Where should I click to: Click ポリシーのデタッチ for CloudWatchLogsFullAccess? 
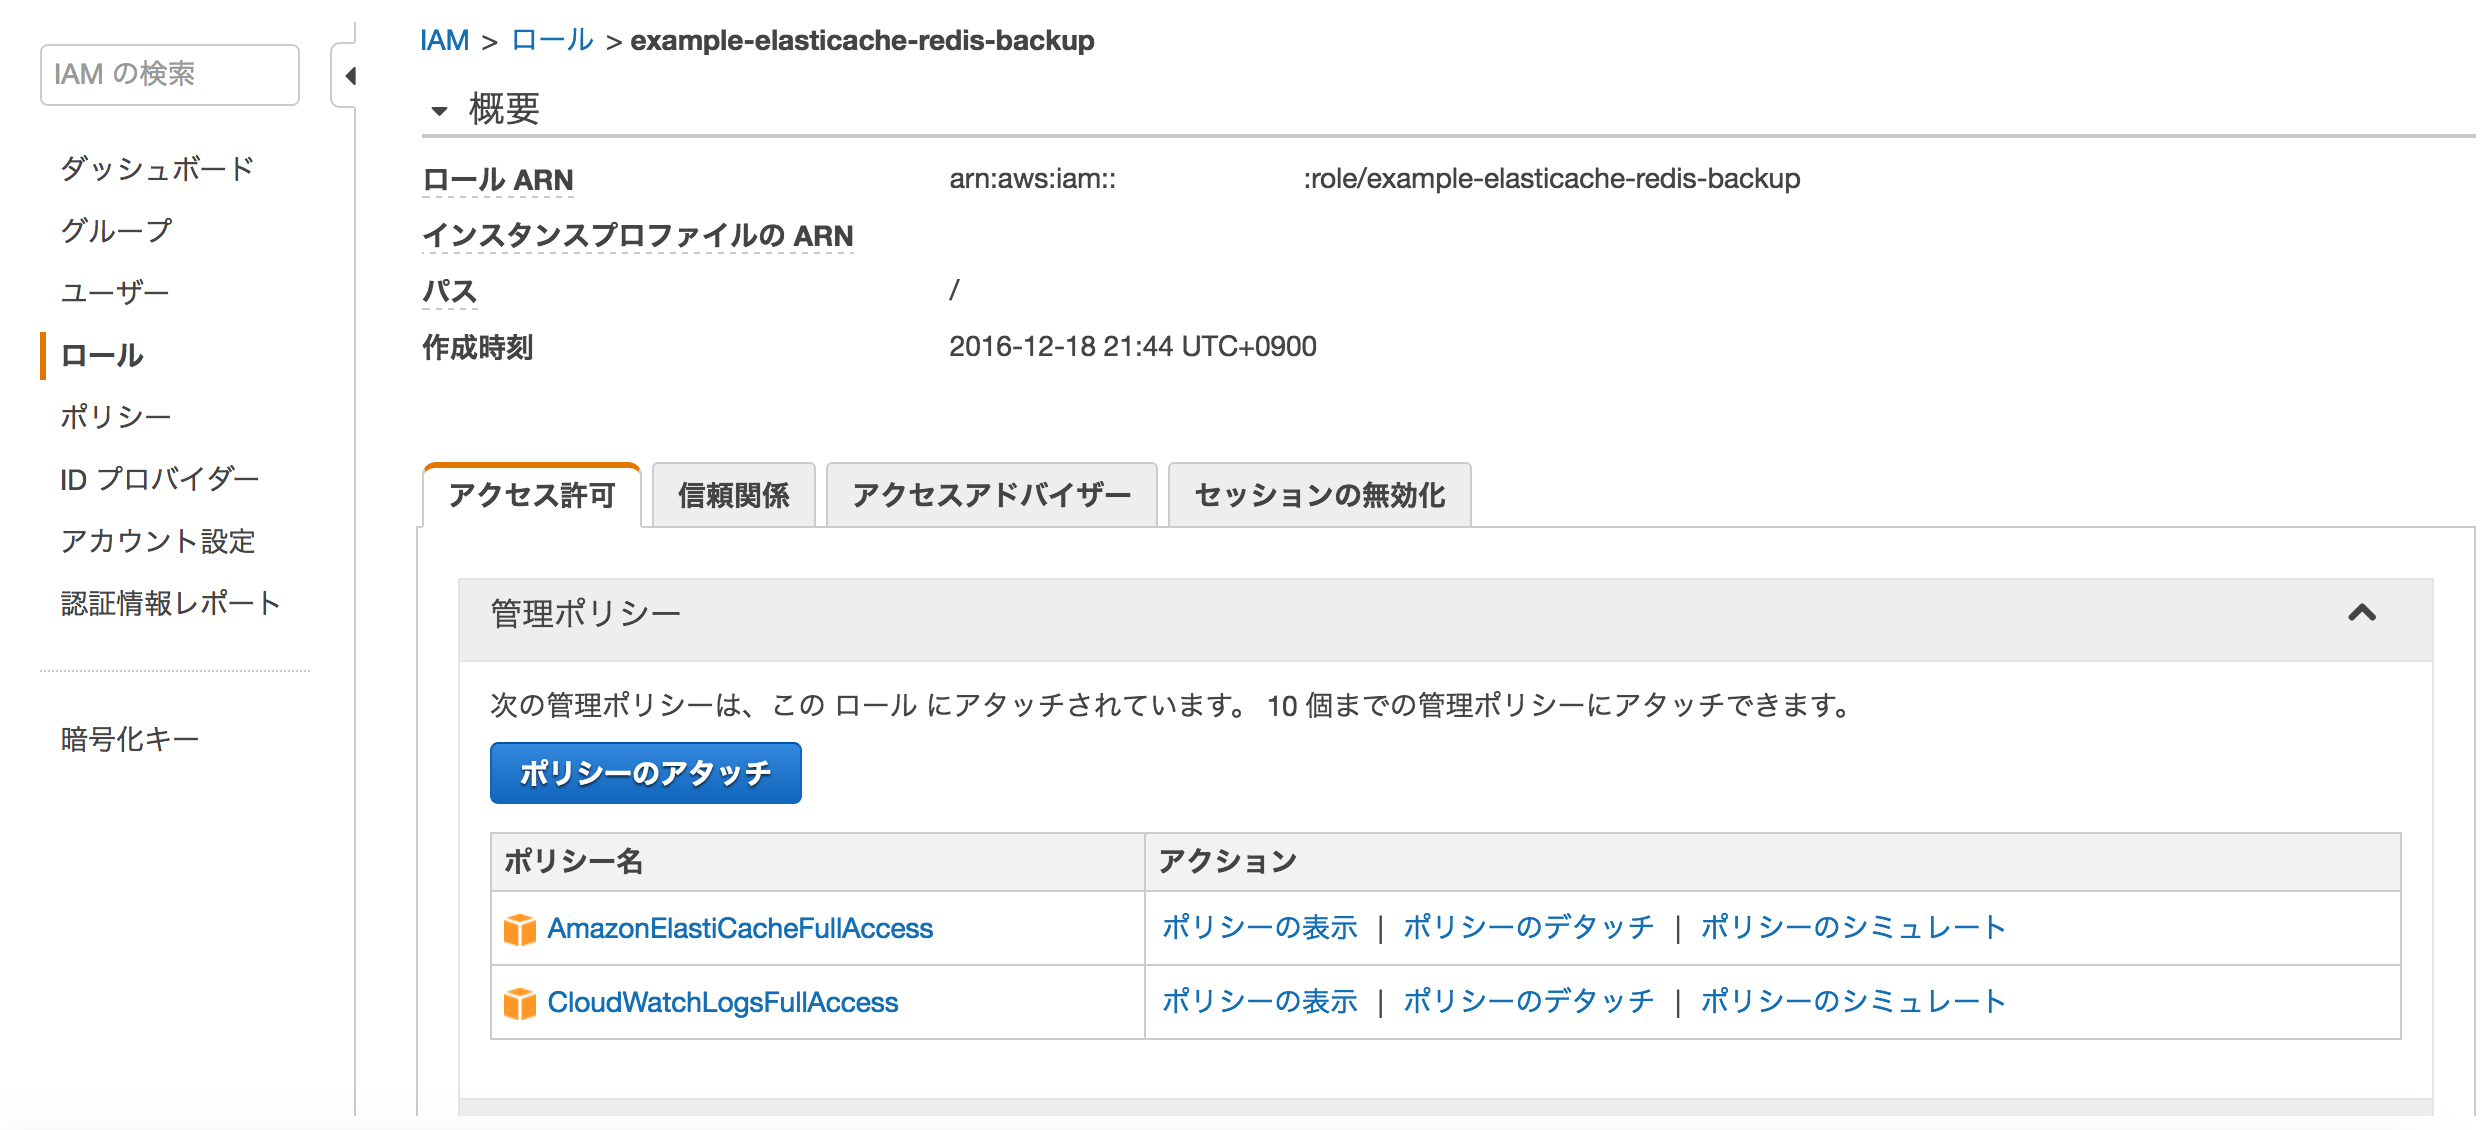pos(1529,1002)
